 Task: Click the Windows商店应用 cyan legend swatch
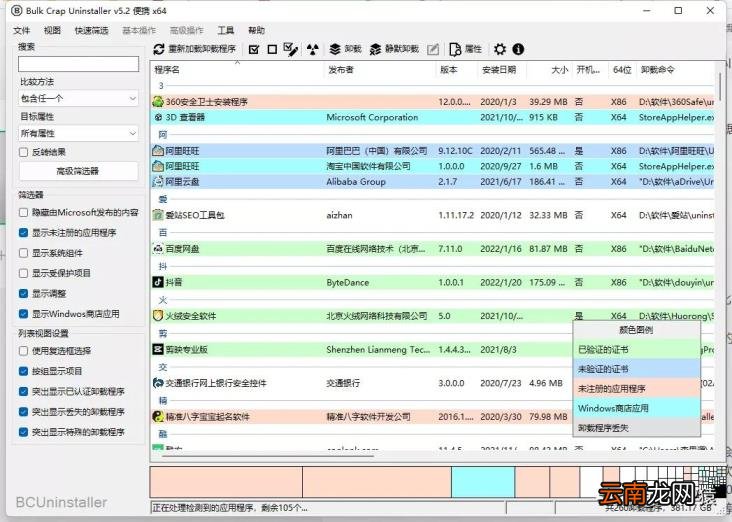click(637, 408)
